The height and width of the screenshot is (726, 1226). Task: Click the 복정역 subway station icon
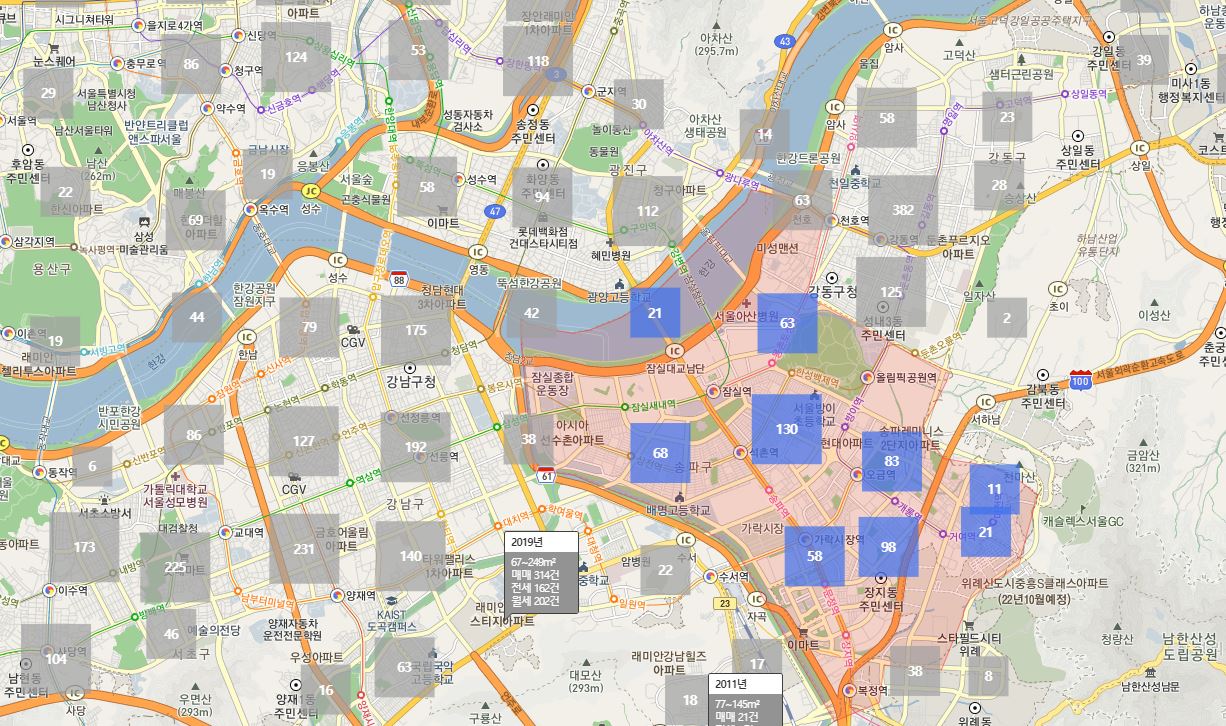pyautogui.click(x=851, y=690)
